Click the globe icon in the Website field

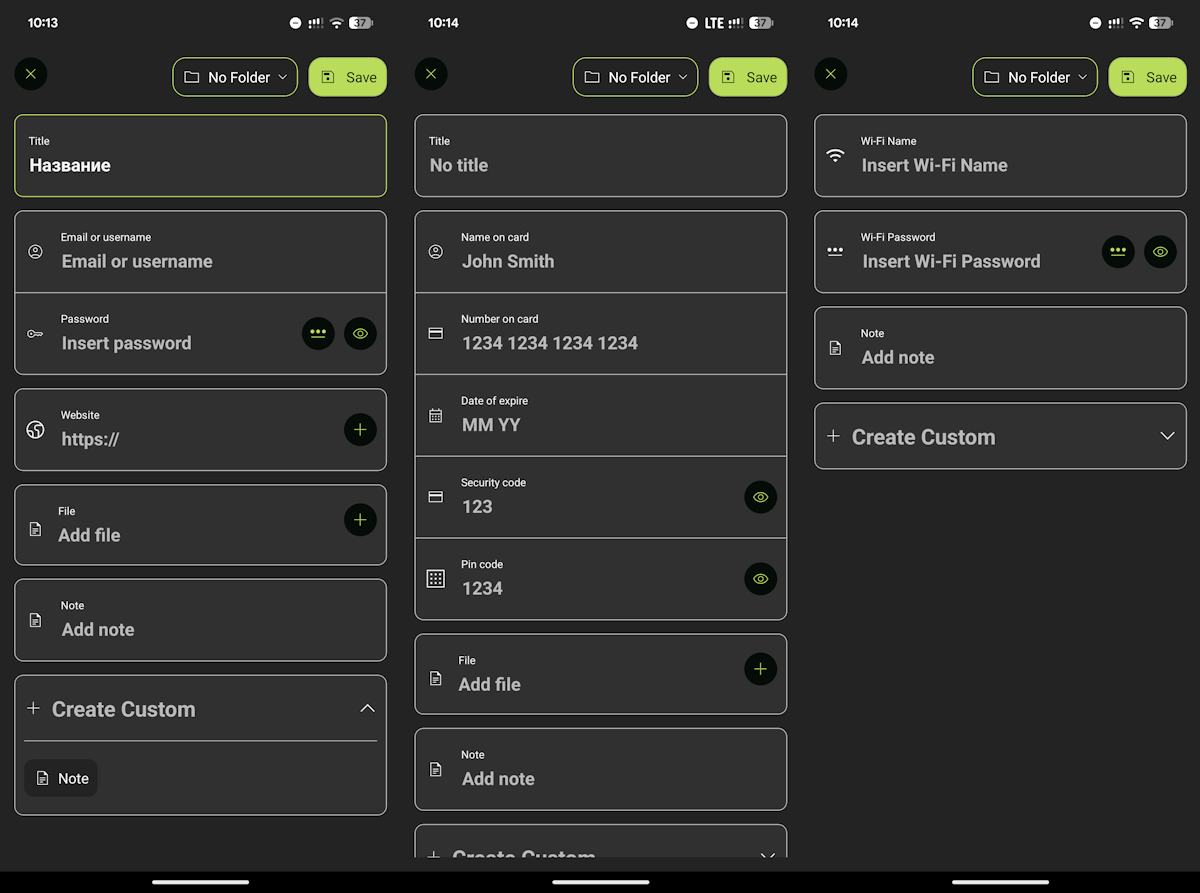pos(36,430)
